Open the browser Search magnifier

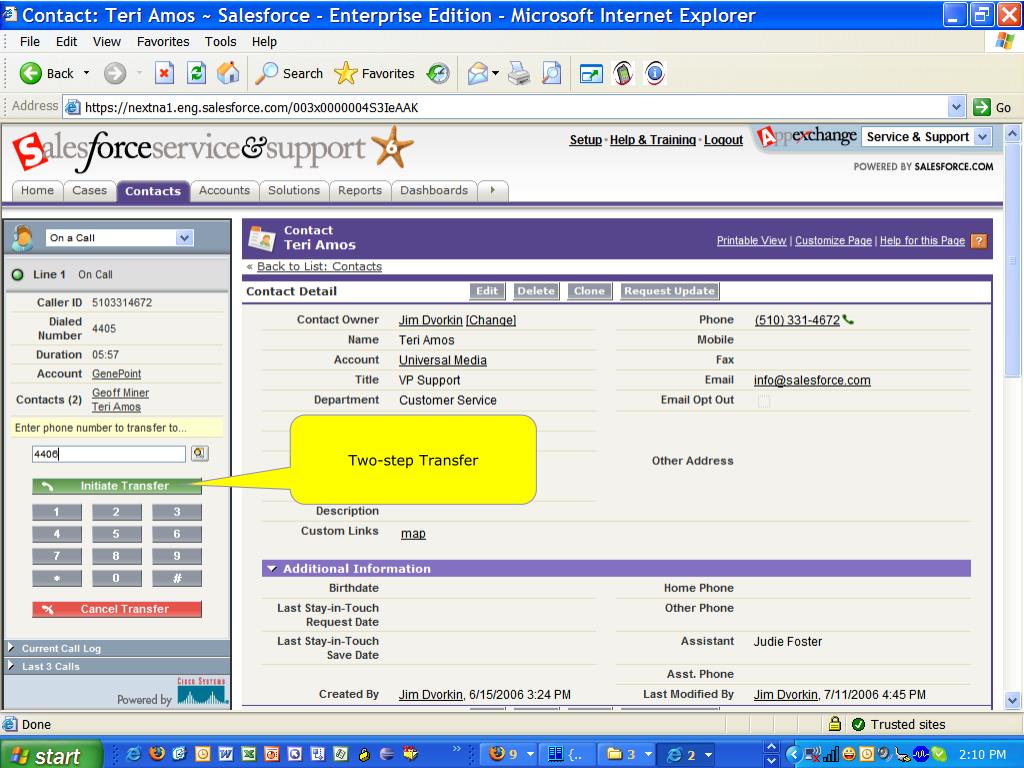pos(266,73)
